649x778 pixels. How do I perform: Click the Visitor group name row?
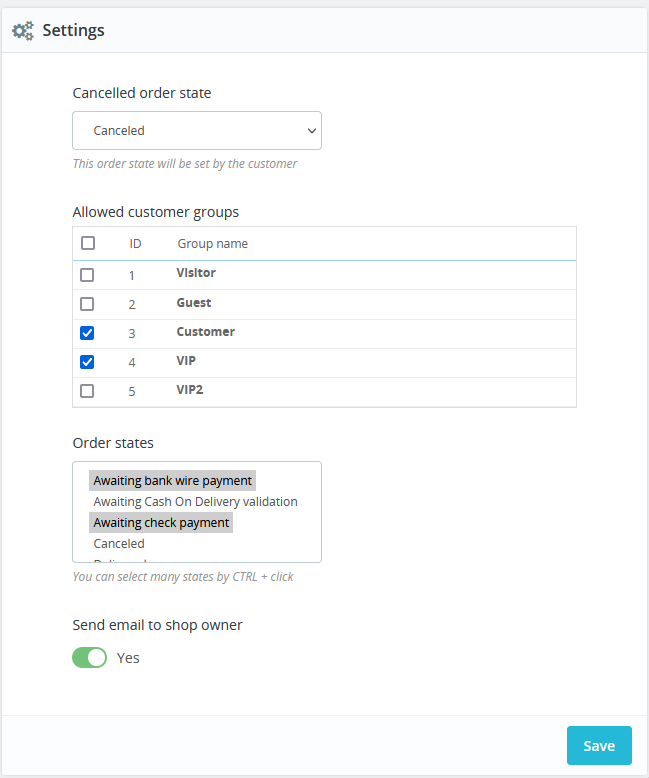coord(196,273)
